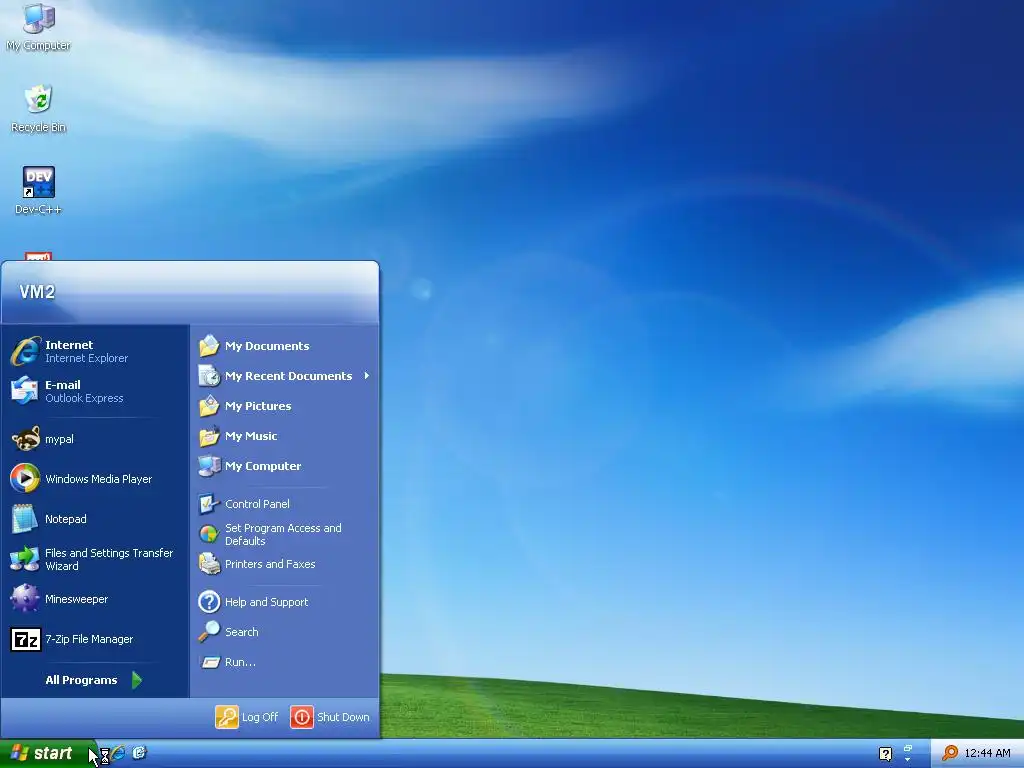The image size is (1024, 768).
Task: Launch Files and Settings Transfer Wizard
Action: coord(95,559)
